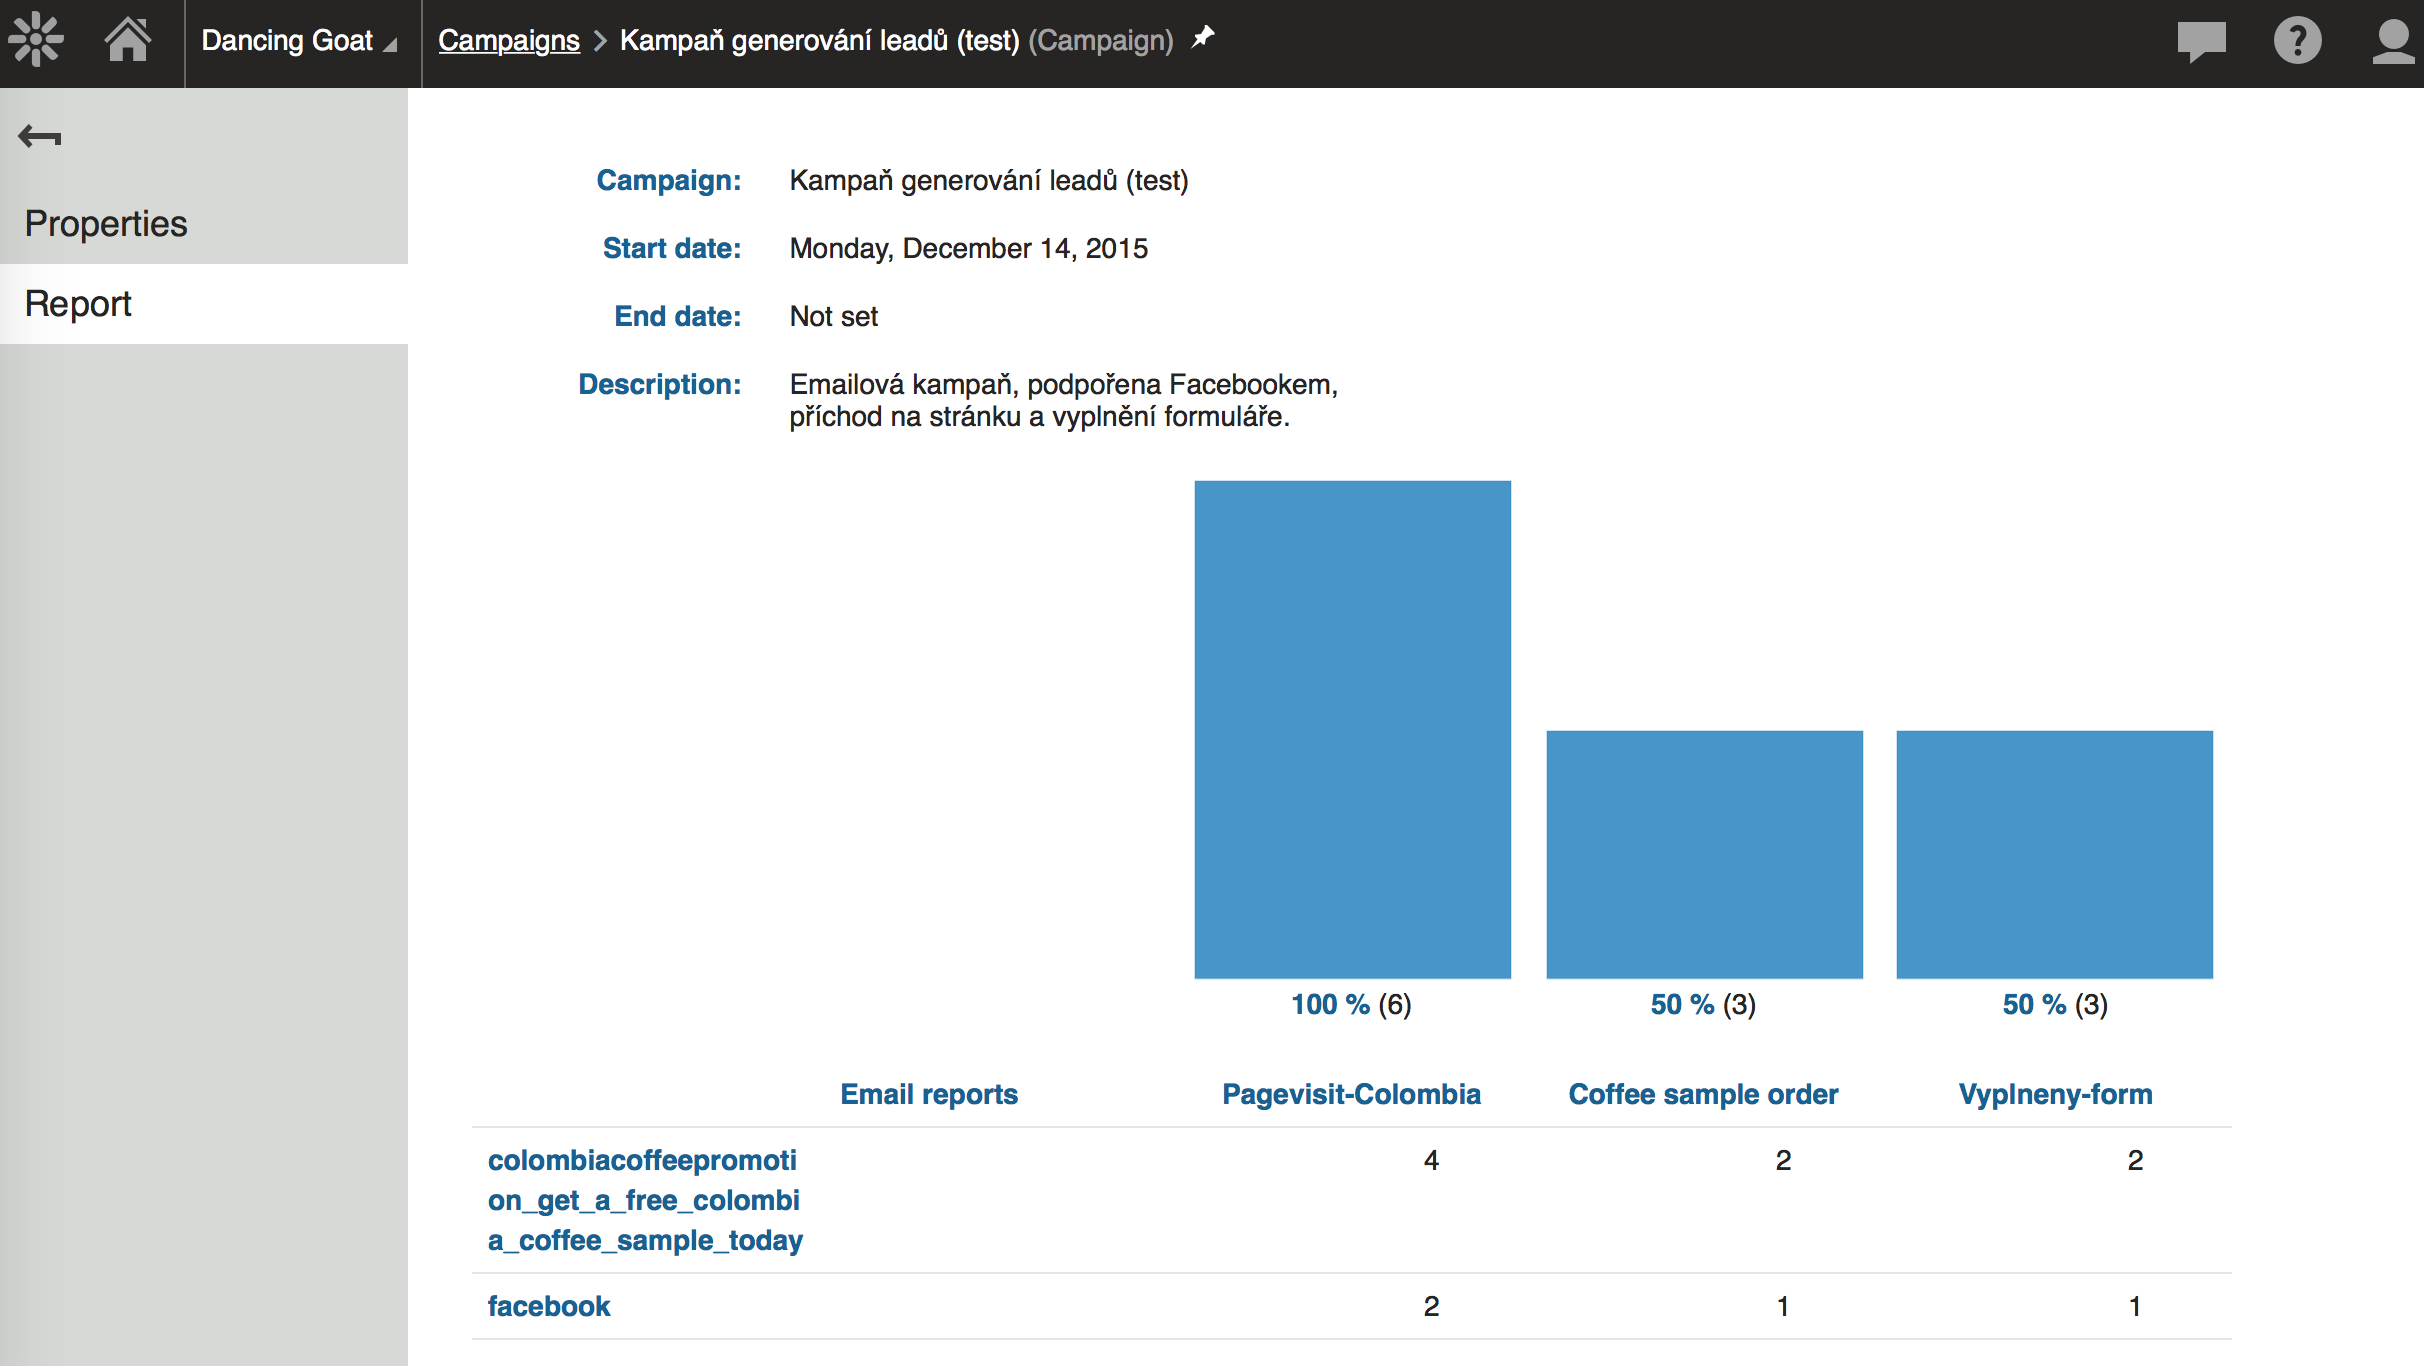Click the Vyplneny-form column header
Viewport: 2424px width, 1366px height.
pos(2055,1094)
